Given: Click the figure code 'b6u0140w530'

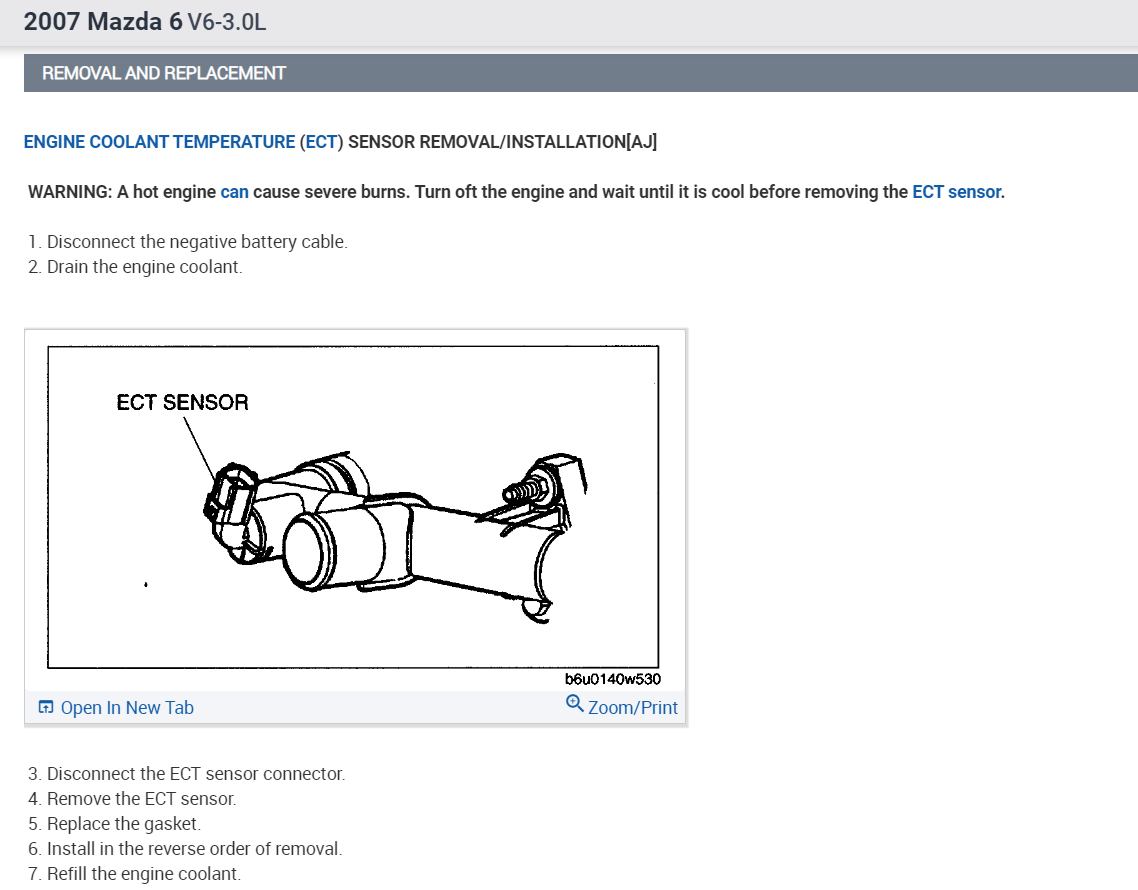Looking at the screenshot, I should tap(613, 679).
